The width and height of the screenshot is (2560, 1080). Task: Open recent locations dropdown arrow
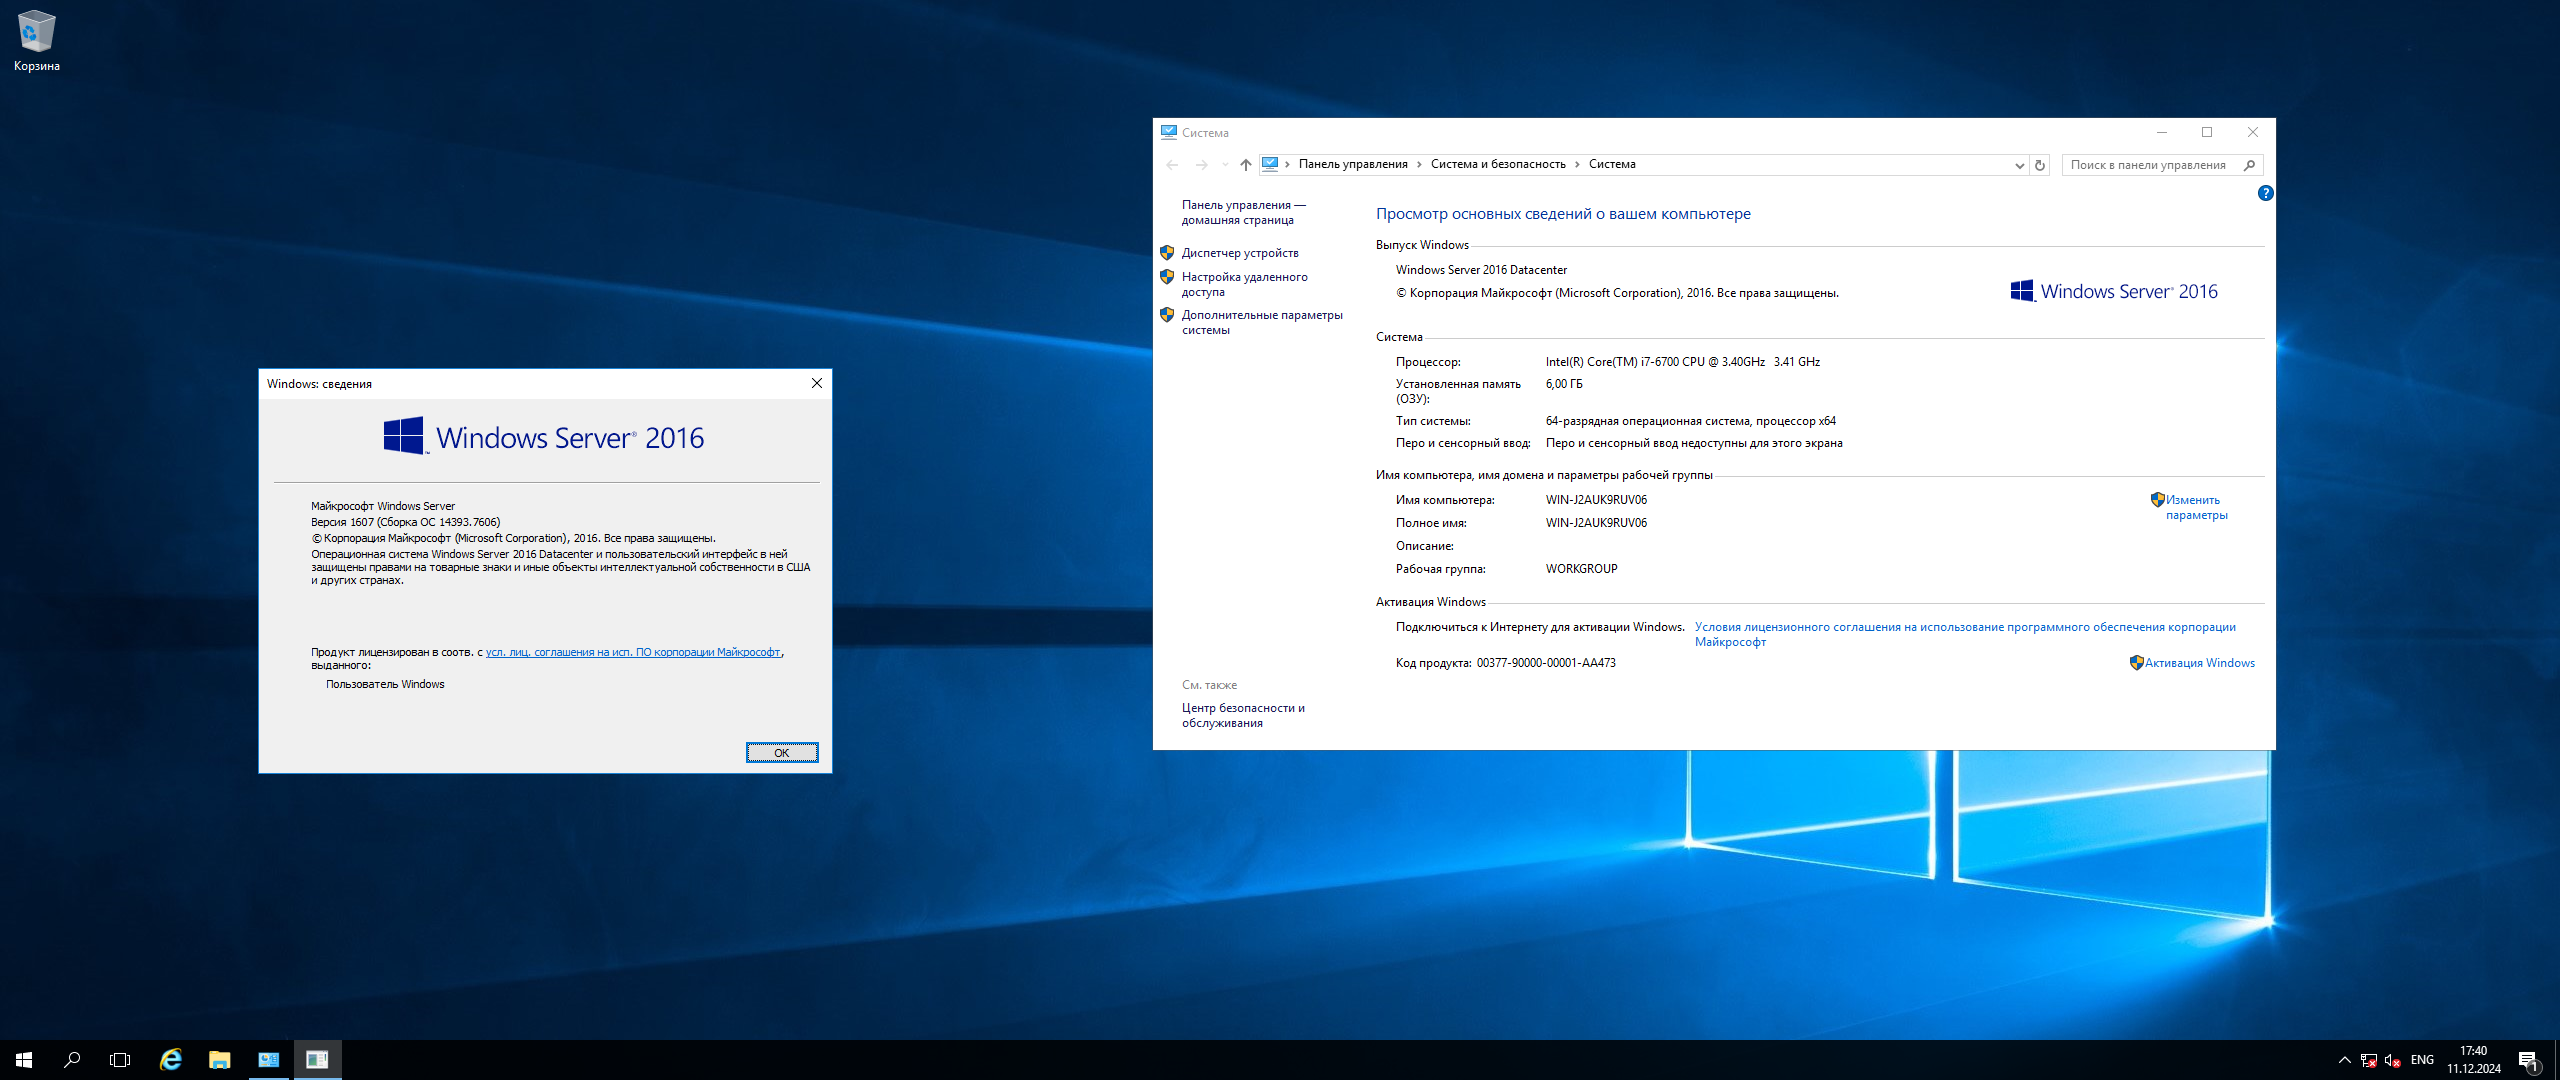click(1225, 165)
